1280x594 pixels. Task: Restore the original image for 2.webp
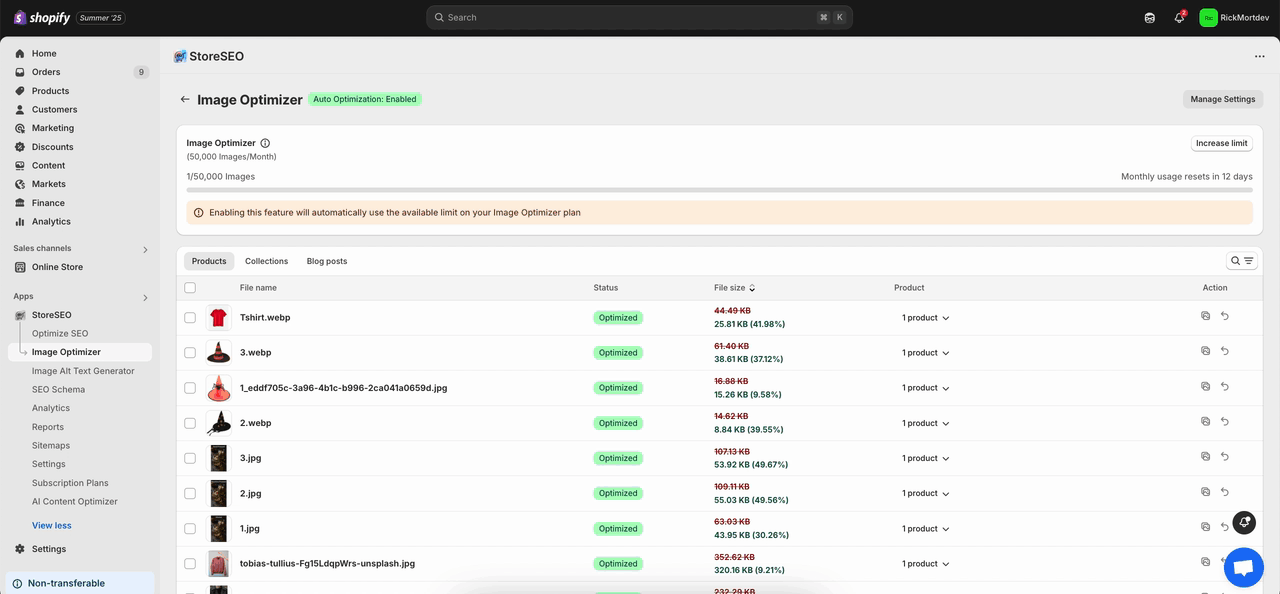click(x=1225, y=421)
